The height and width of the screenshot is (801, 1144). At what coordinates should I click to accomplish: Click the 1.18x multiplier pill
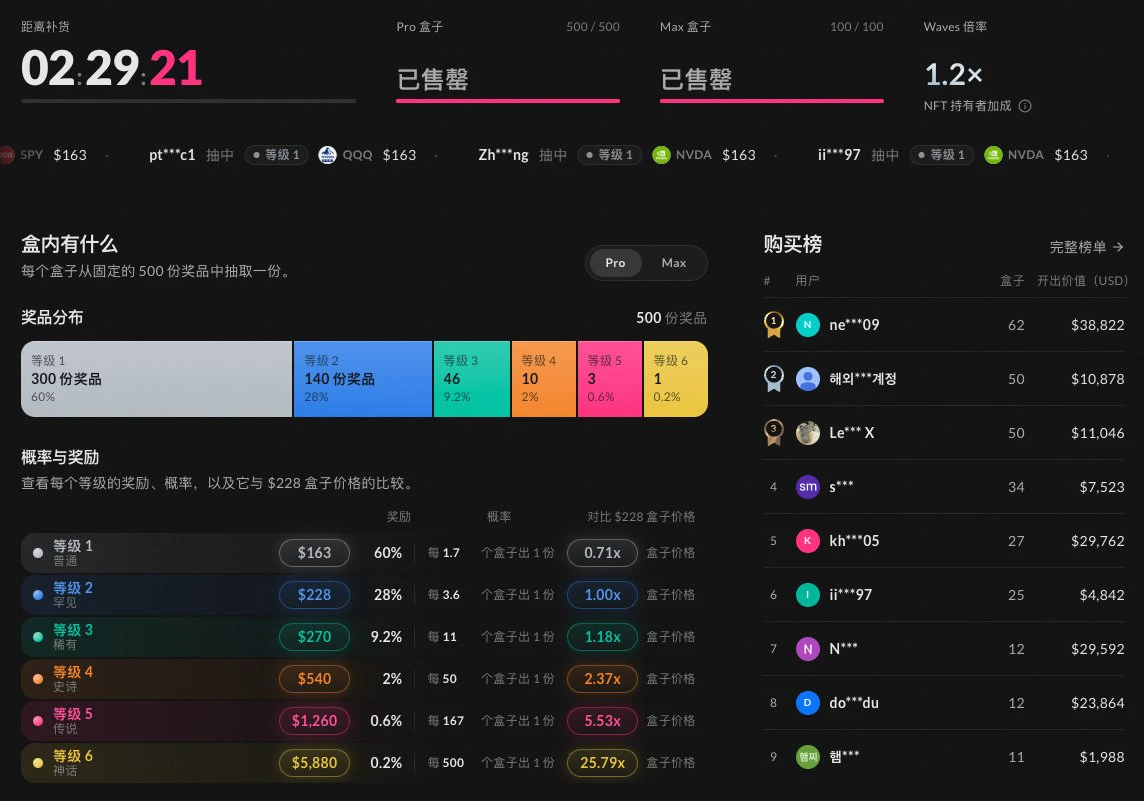(x=603, y=637)
